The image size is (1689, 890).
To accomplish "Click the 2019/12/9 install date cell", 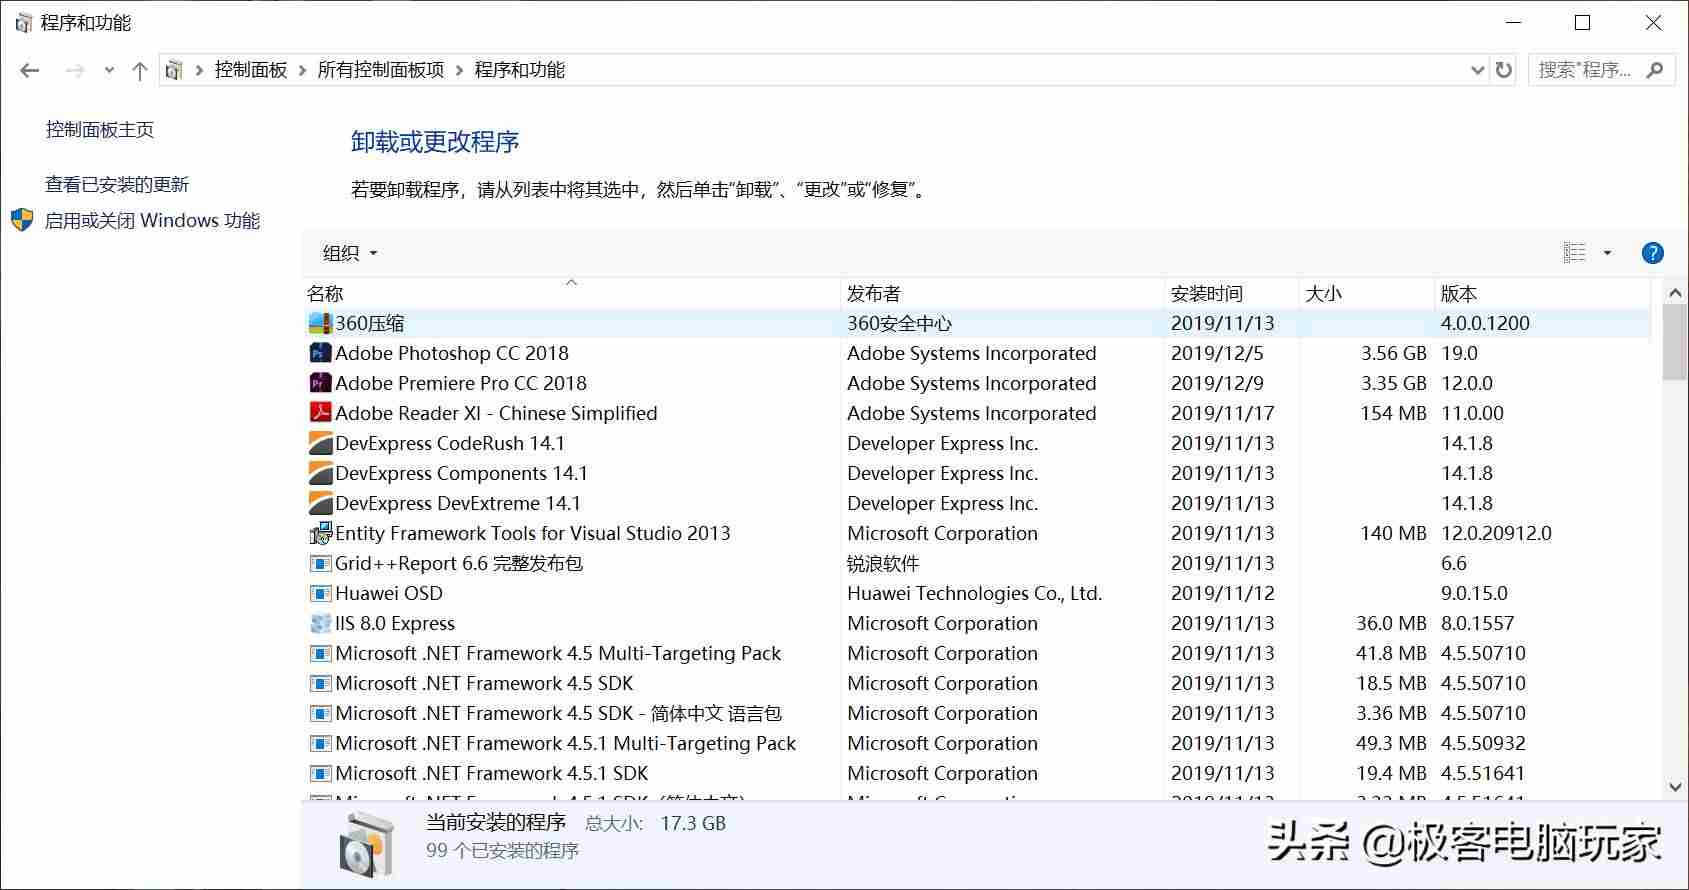I will click(x=1217, y=383).
